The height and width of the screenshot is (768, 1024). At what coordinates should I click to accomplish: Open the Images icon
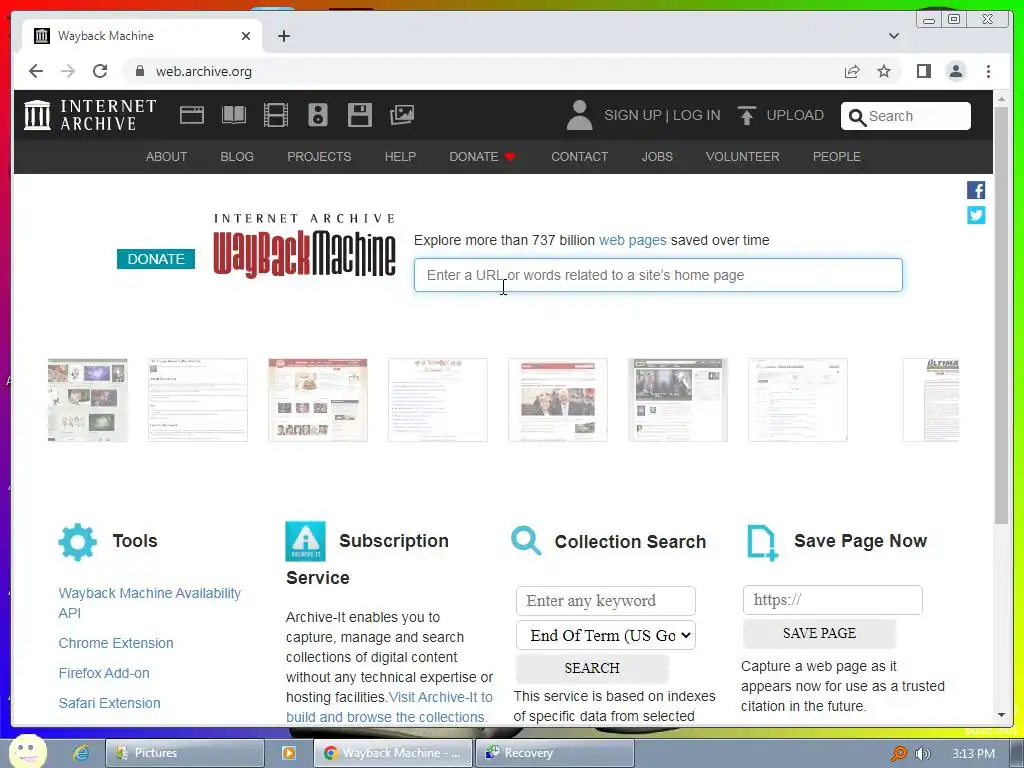tap(402, 115)
